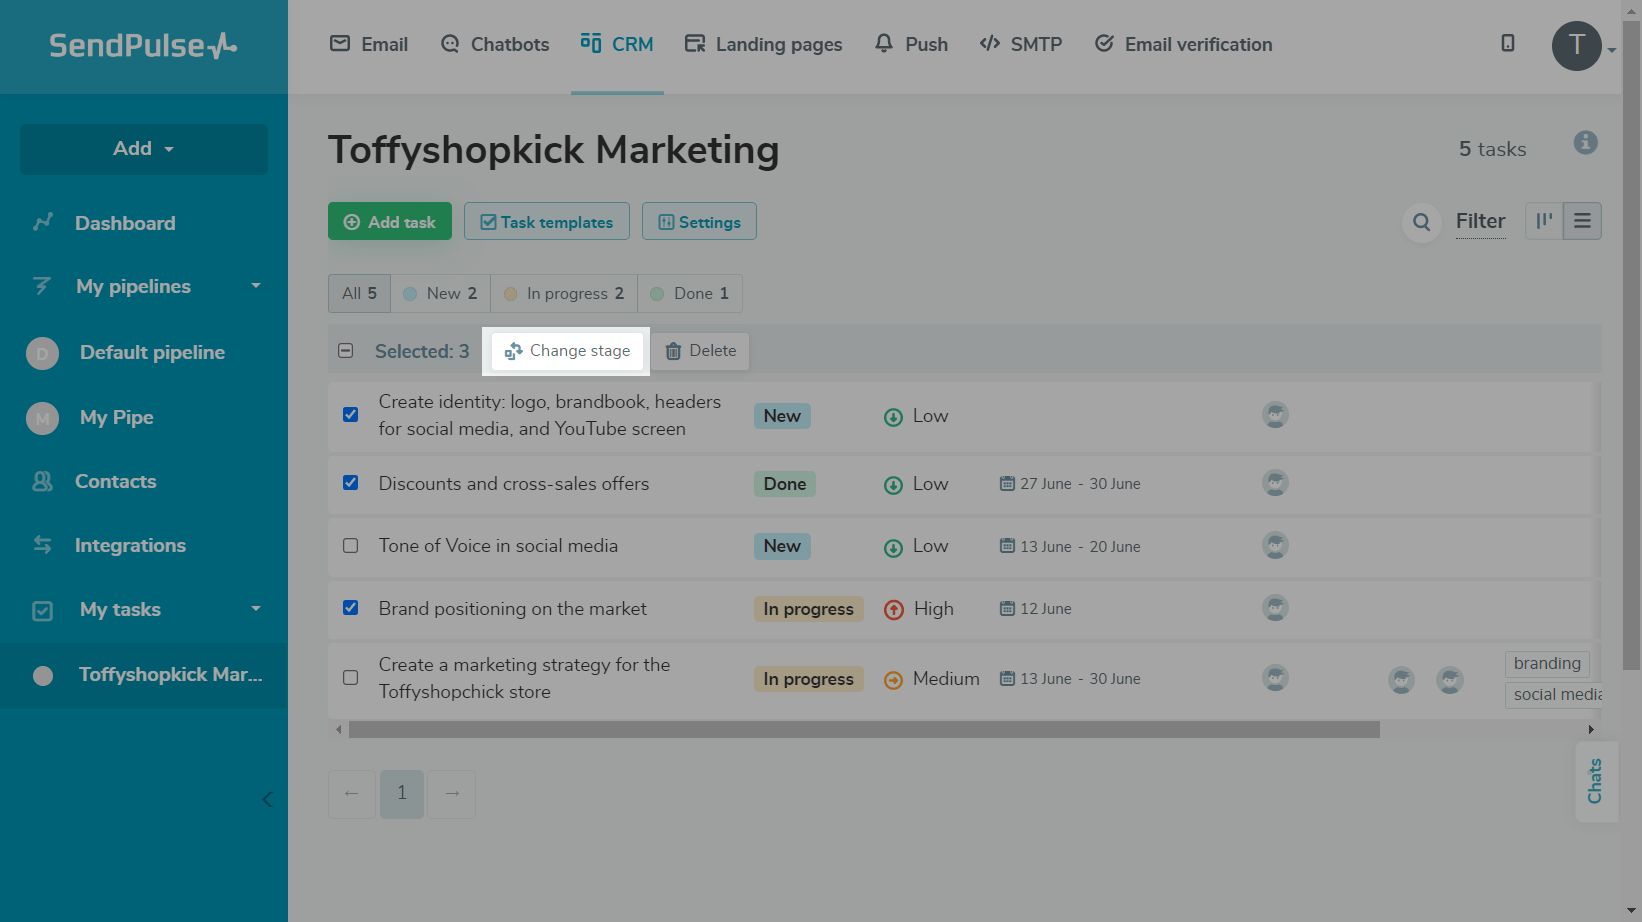
Task: Open the SMTP tab
Action: [x=1021, y=44]
